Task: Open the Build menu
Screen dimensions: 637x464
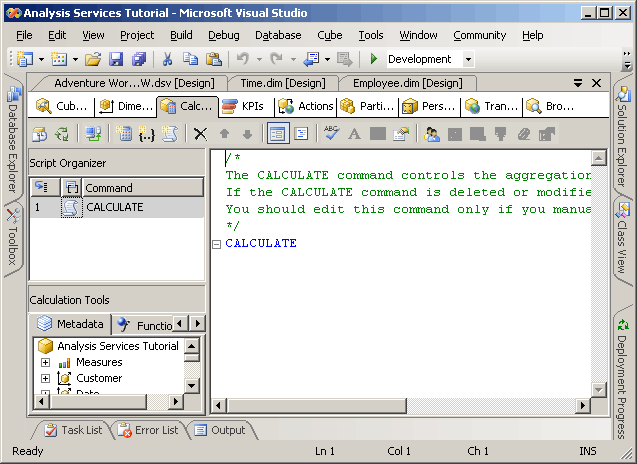Action: pyautogui.click(x=181, y=35)
